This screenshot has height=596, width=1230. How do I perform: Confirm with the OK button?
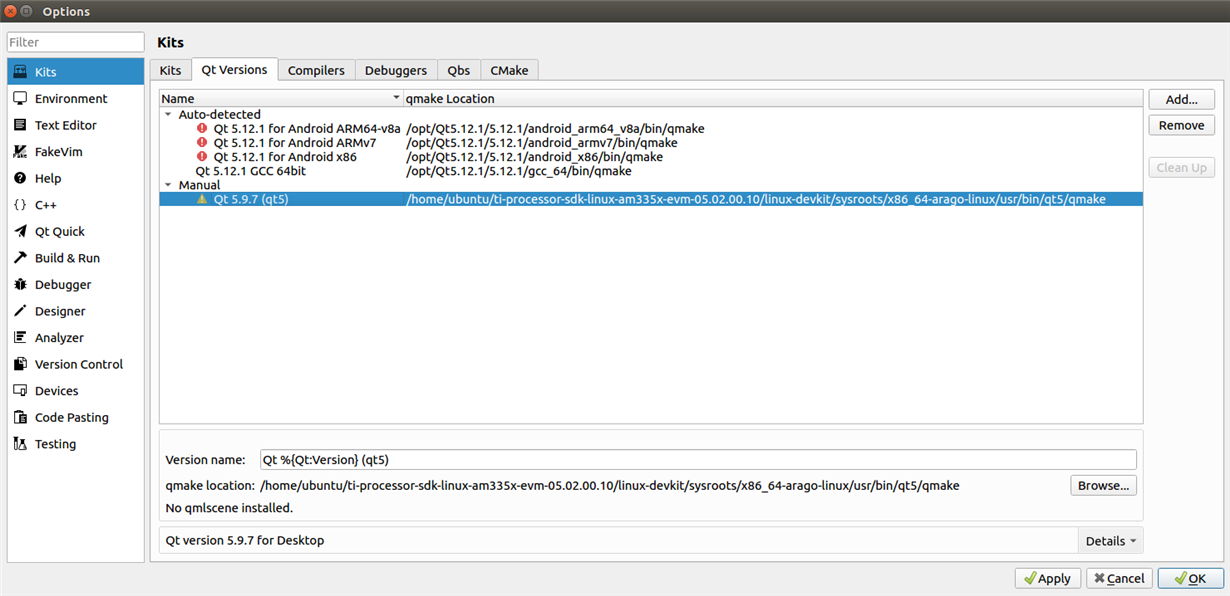1190,578
